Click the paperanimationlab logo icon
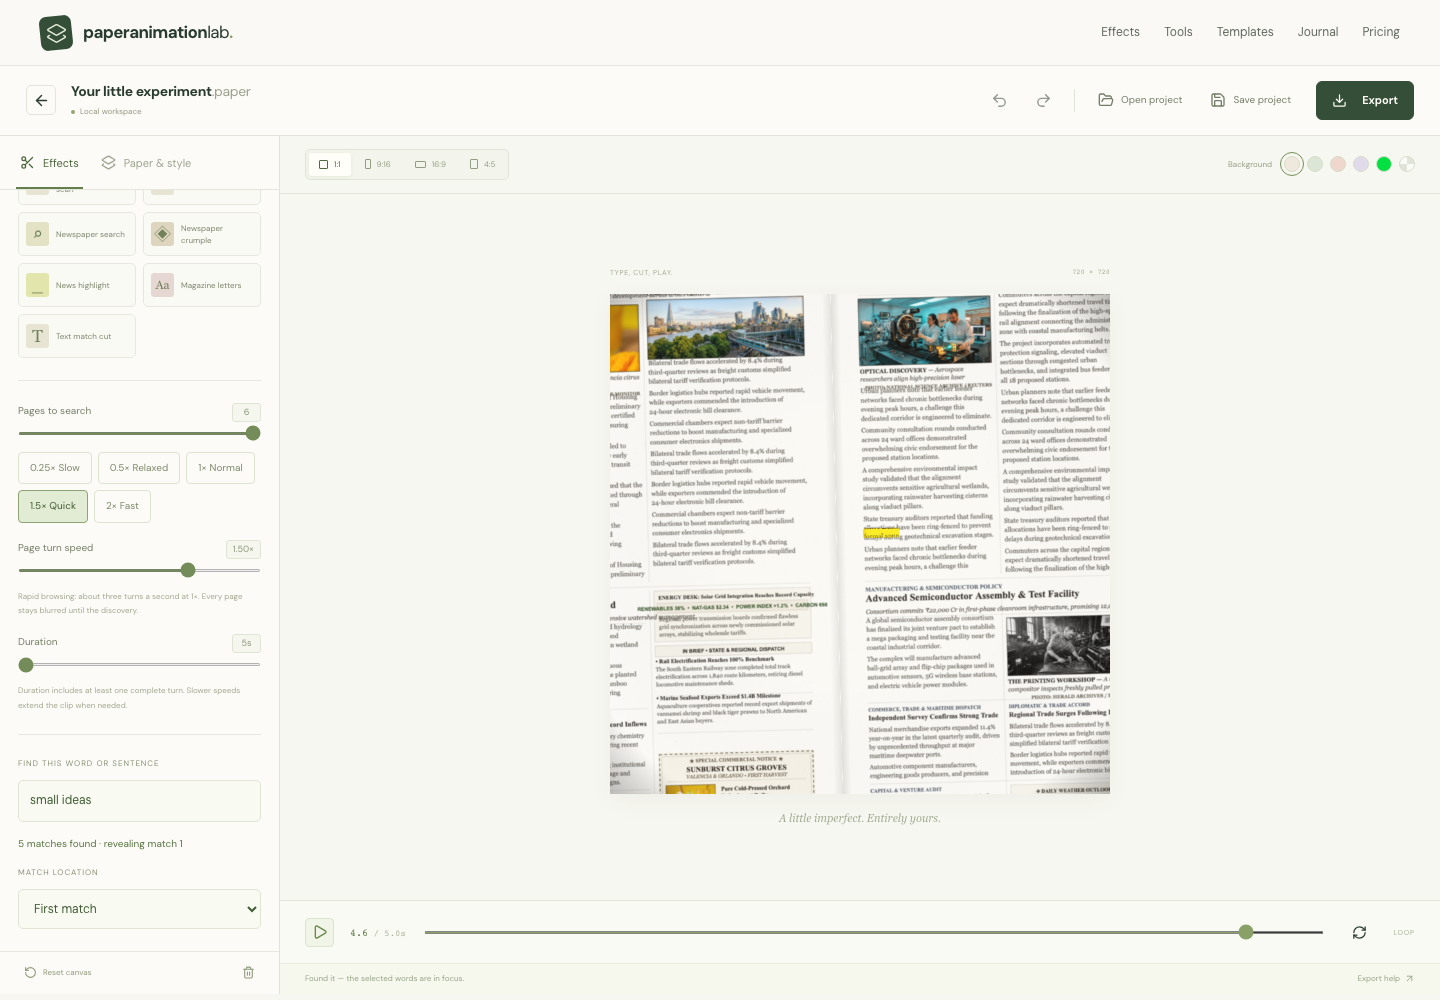1440x1000 pixels. click(x=56, y=33)
